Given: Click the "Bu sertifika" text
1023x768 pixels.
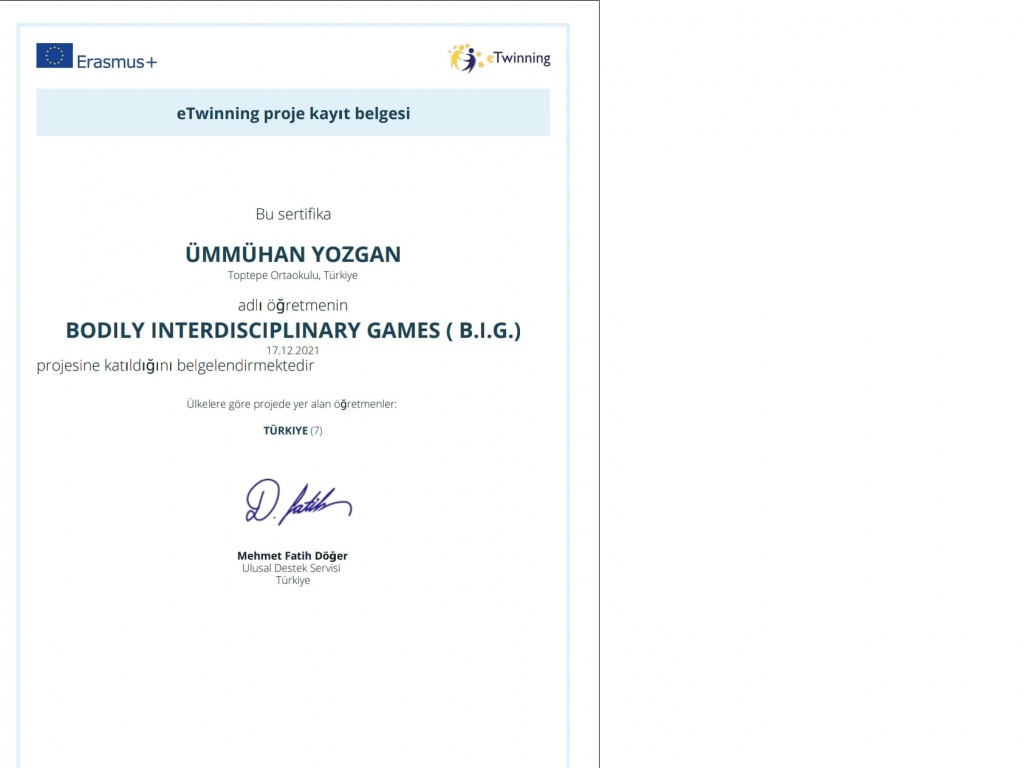Looking at the screenshot, I should (x=293, y=214).
